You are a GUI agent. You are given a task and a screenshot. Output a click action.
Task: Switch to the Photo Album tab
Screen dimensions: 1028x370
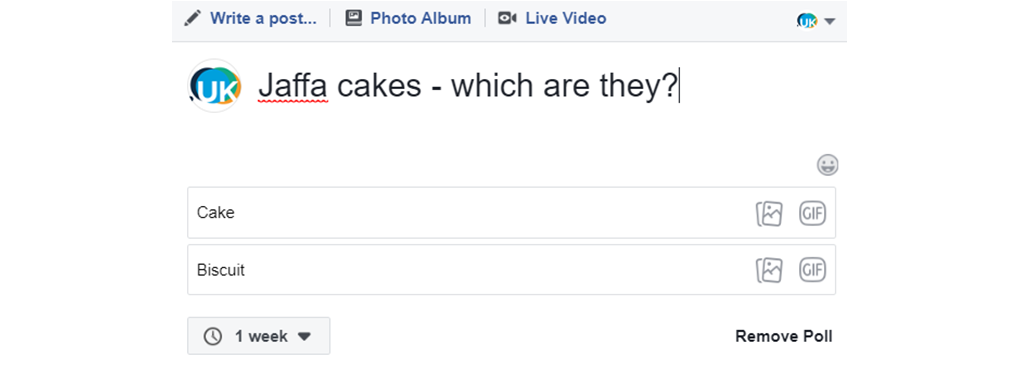point(408,18)
